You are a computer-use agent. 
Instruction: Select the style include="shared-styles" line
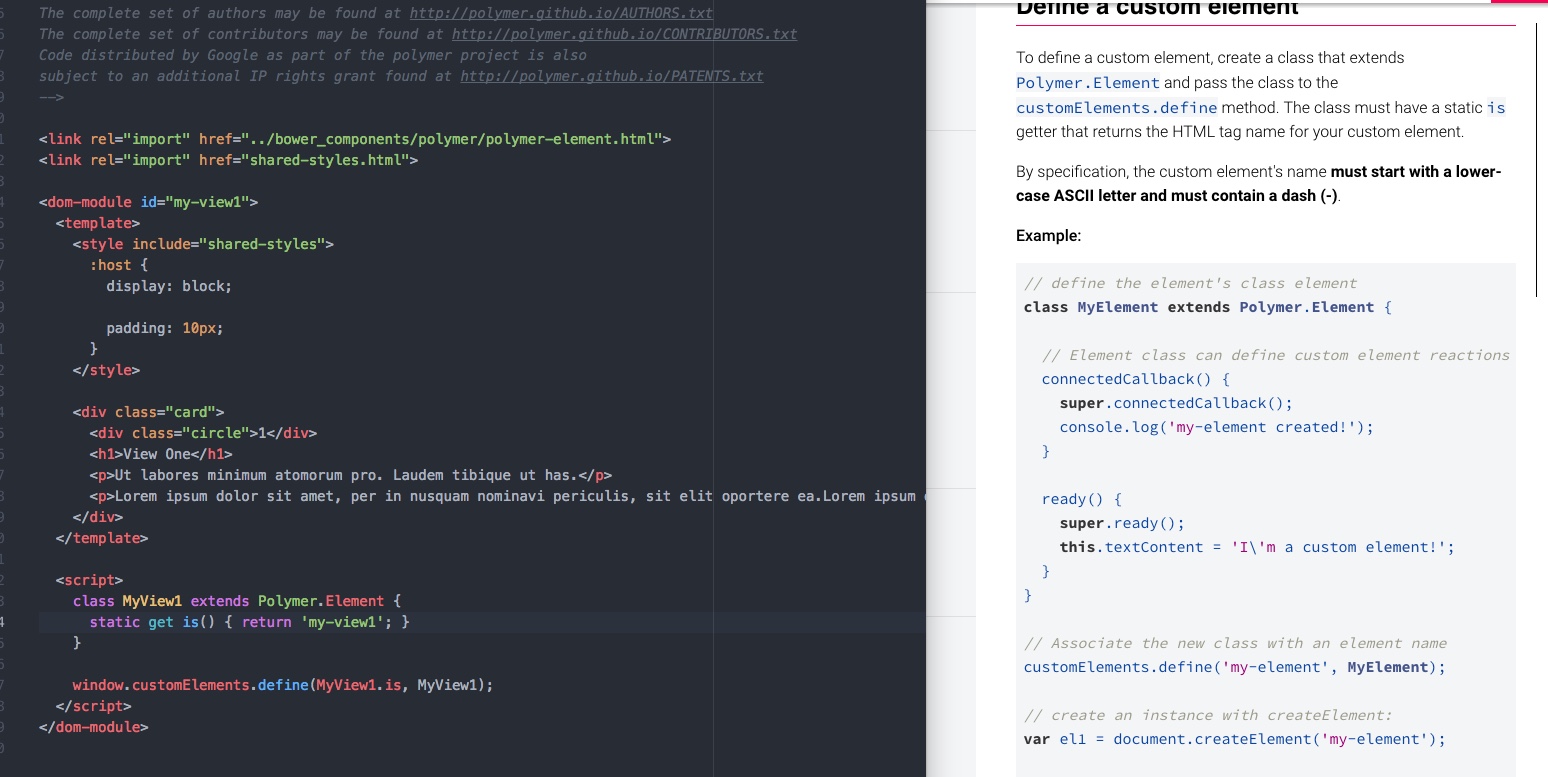pos(203,244)
